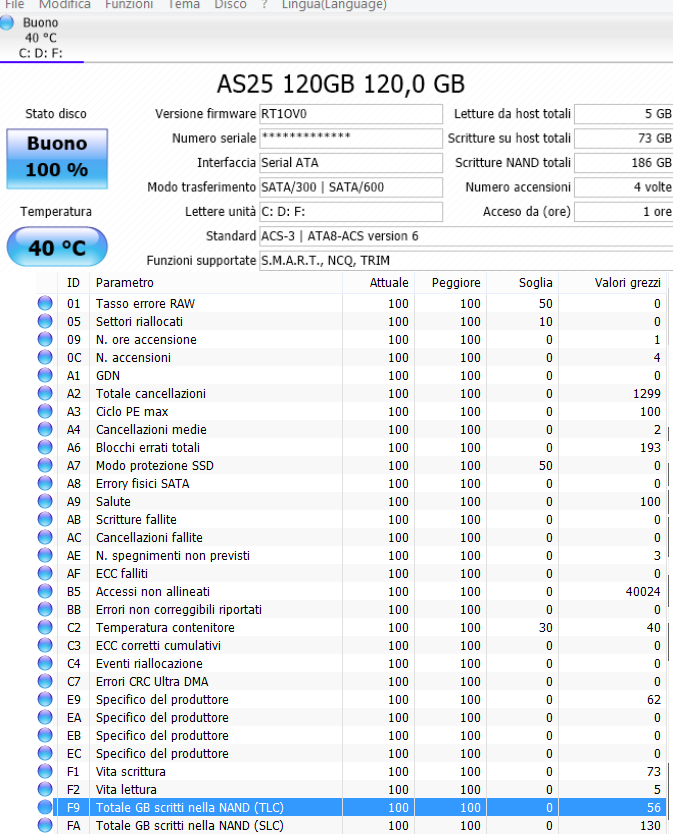Screen dimensions: 673x834
Task: Select 'Totale GB scritti nella NAND (SLC)' row text
Action: click(x=189, y=825)
